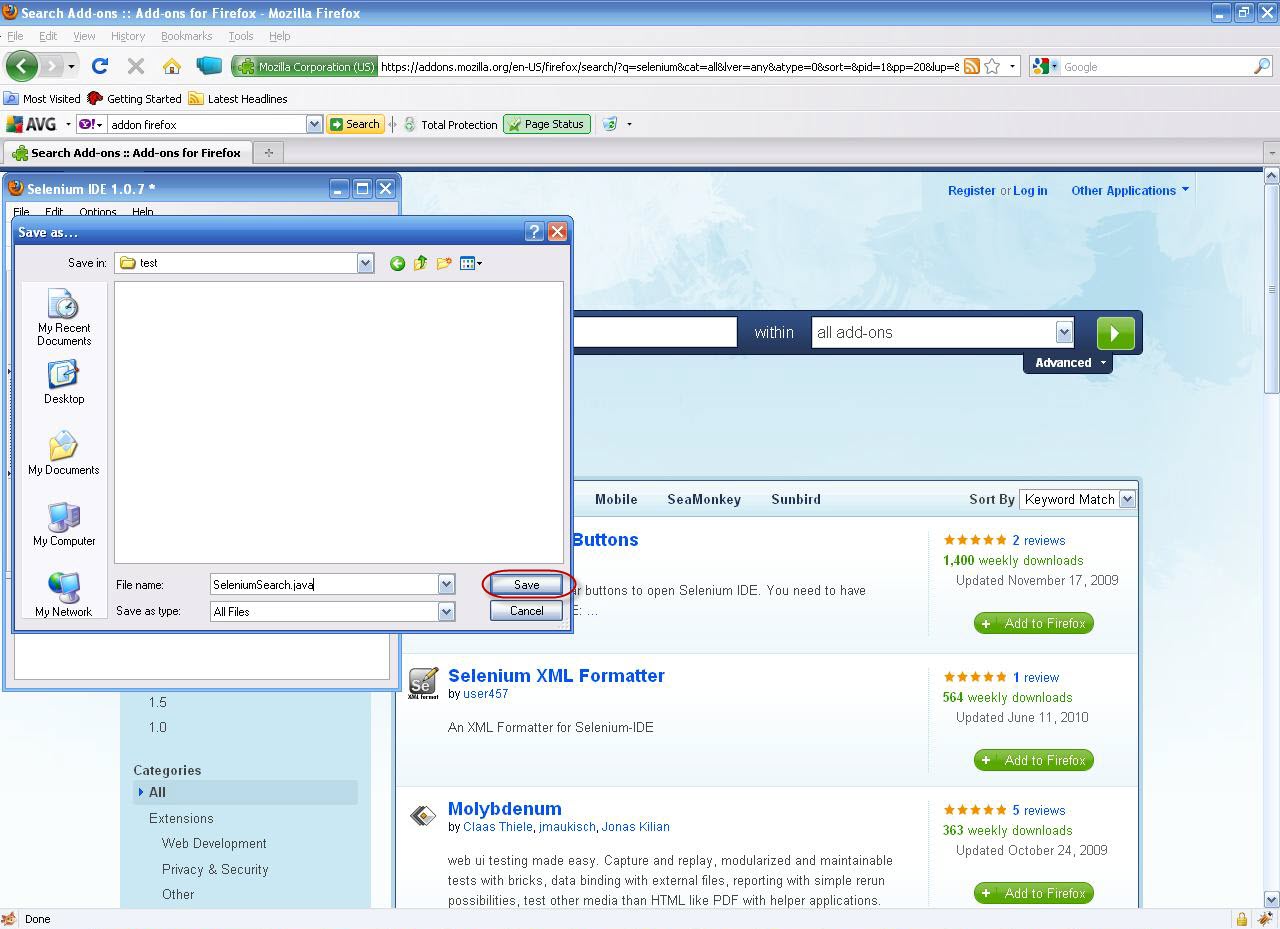Reload the current Firefox page

tap(100, 66)
